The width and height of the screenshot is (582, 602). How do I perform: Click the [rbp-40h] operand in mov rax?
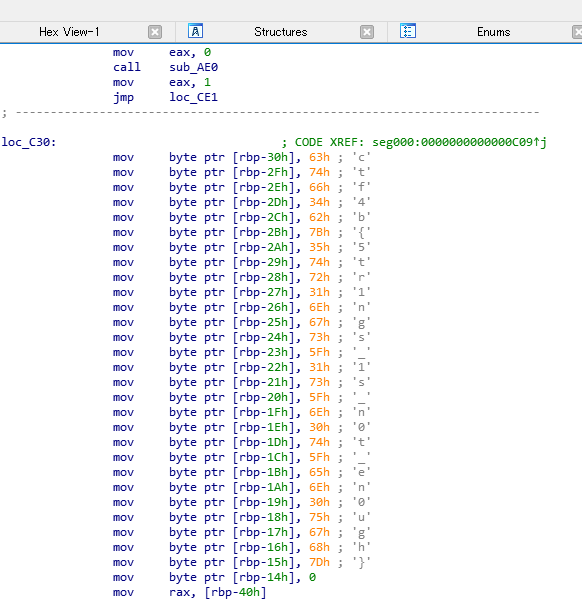[235, 592]
